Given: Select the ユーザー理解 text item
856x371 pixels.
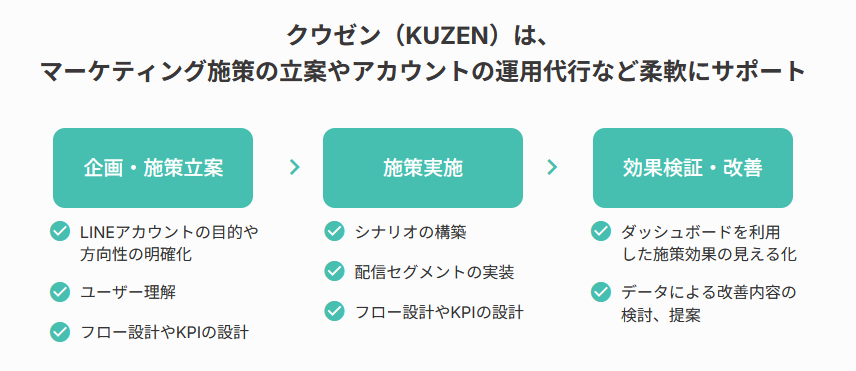Looking at the screenshot, I should click(128, 292).
